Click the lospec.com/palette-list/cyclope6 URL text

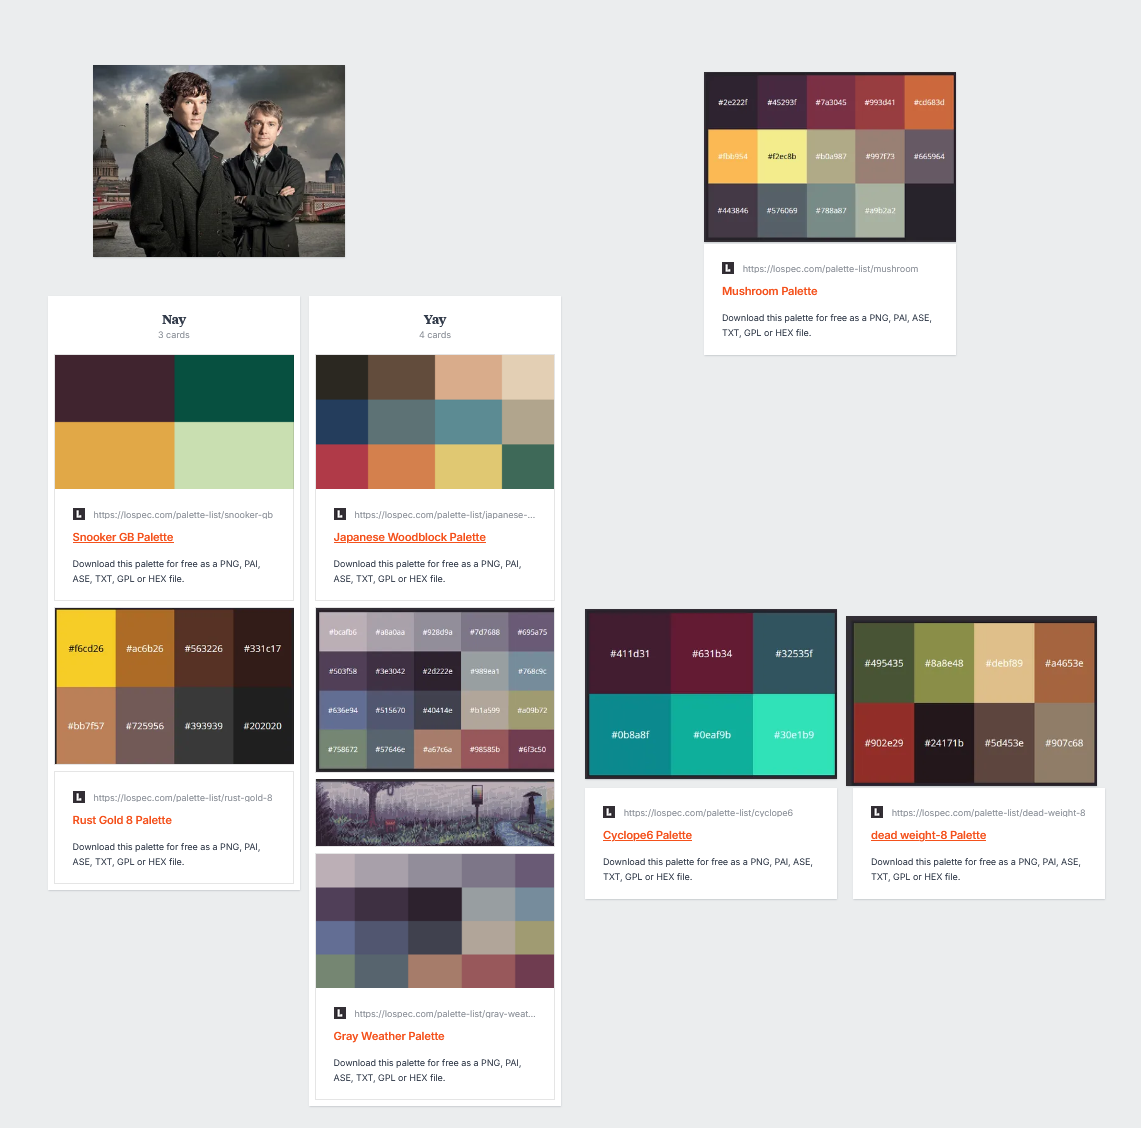tap(708, 812)
